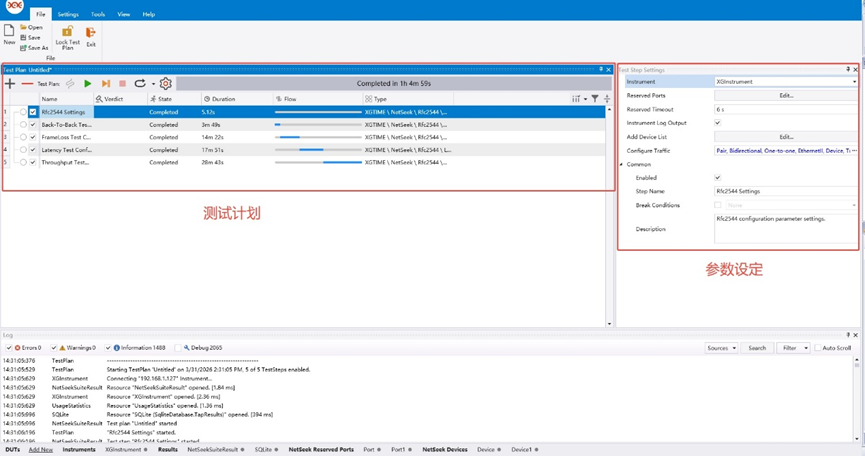Click the New test plan icon

pos(9,30)
